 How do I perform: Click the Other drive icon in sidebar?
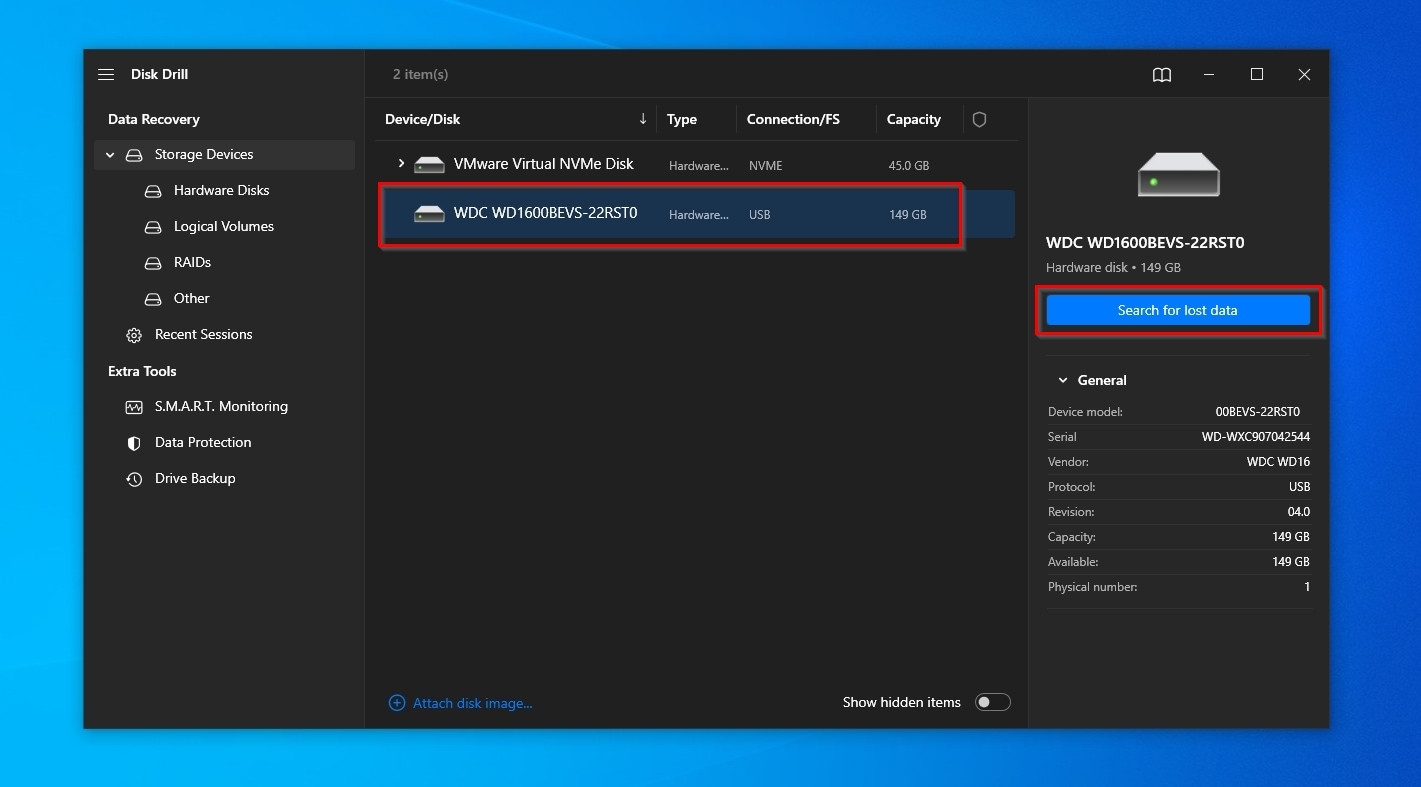tap(153, 299)
